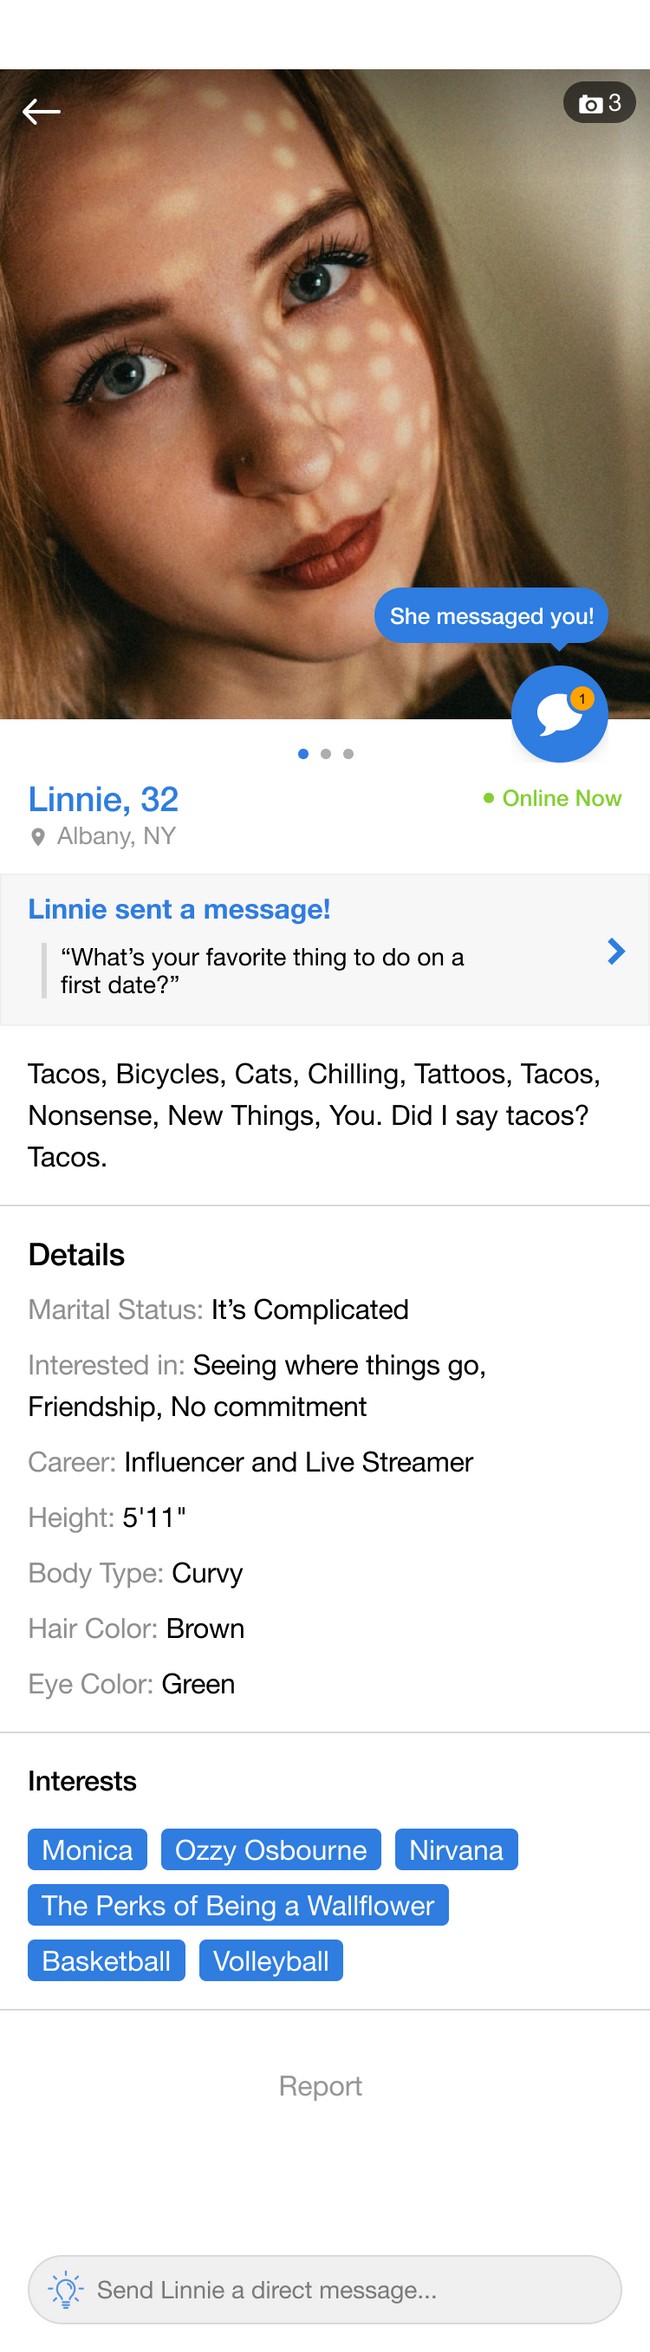Image resolution: width=650 pixels, height=2352 pixels.
Task: Select the Monica interest tag
Action: [87, 1849]
